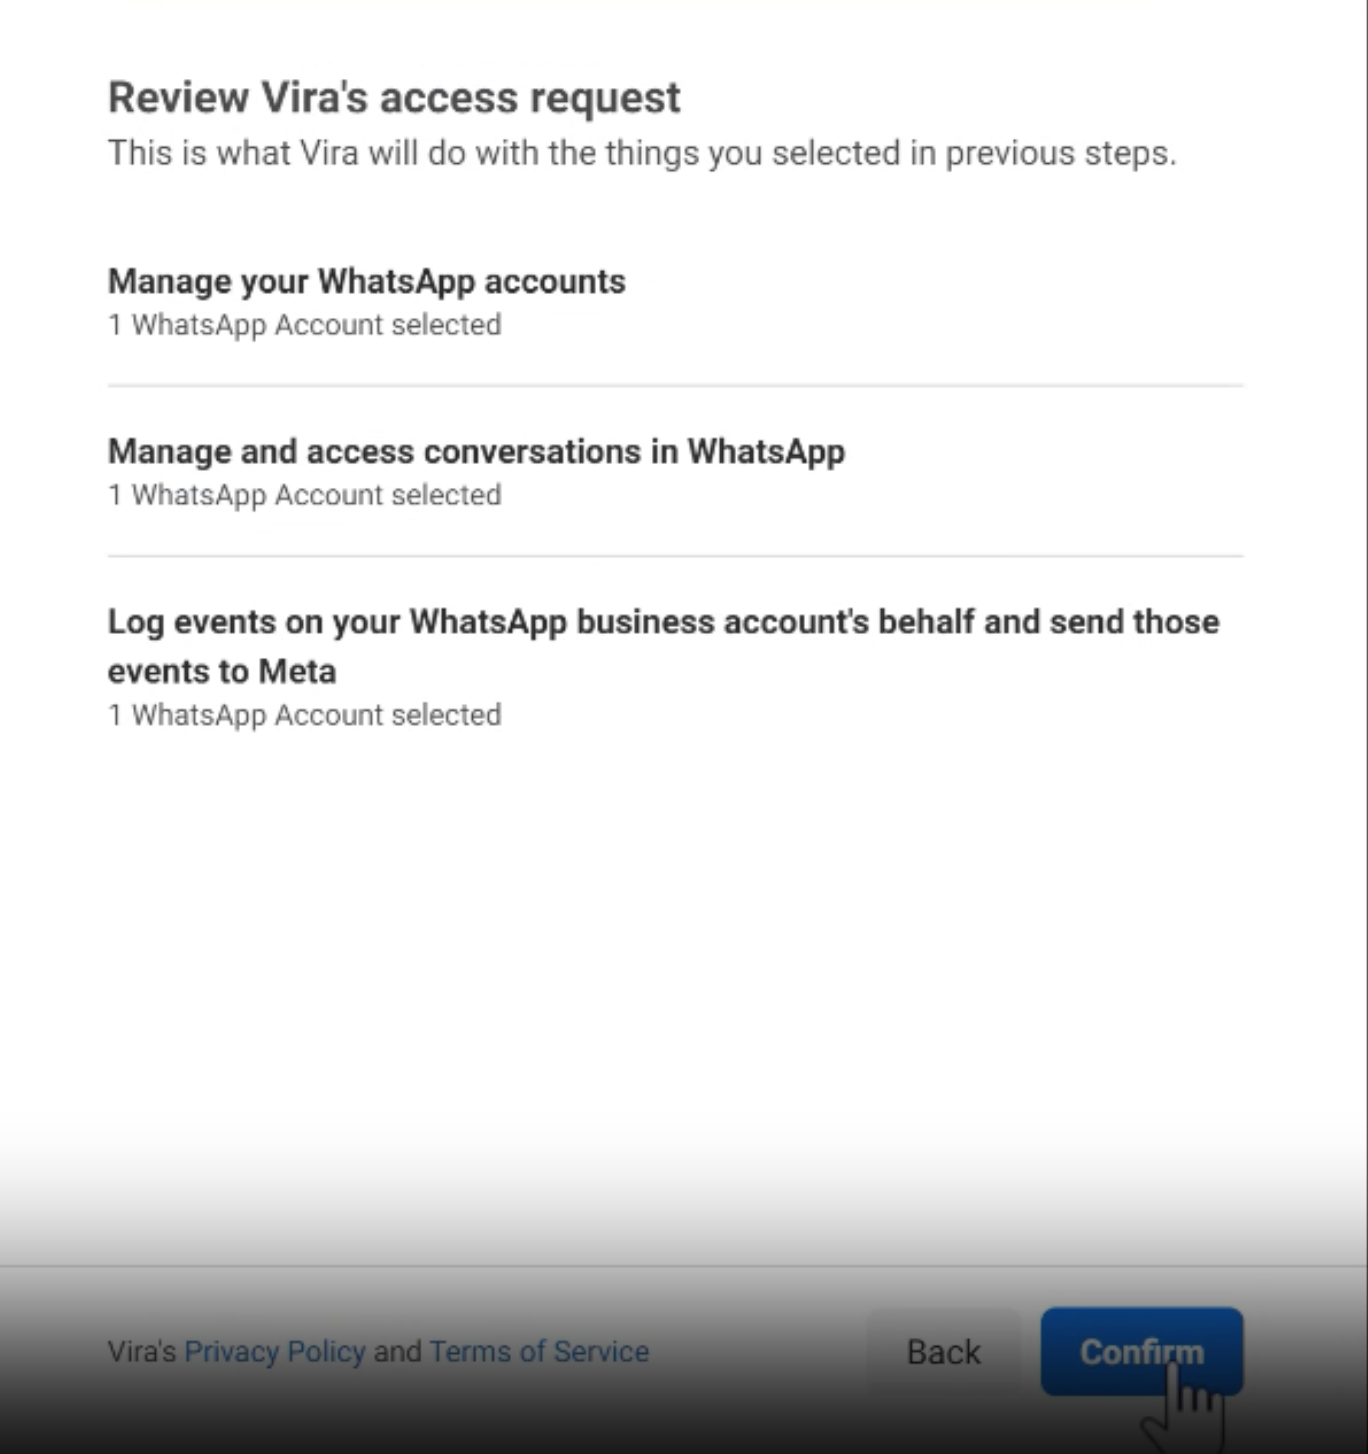This screenshot has height=1454, width=1368.
Task: Click account count under Manage your WhatsApp accounts
Action: [x=304, y=325]
